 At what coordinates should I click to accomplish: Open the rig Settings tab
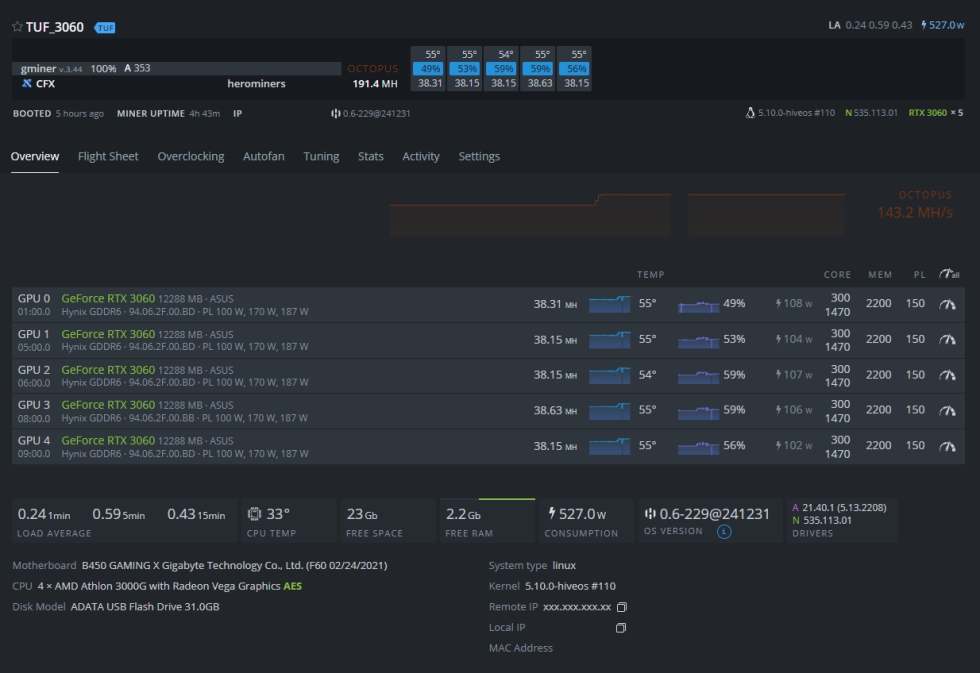(479, 156)
